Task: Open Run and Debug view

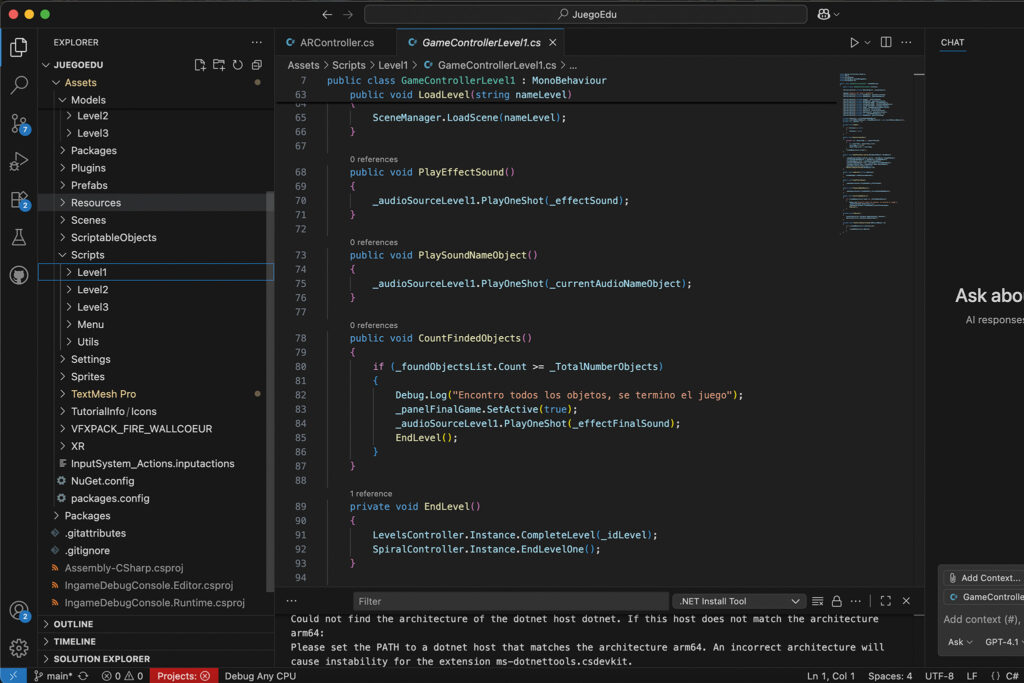Action: click(18, 162)
